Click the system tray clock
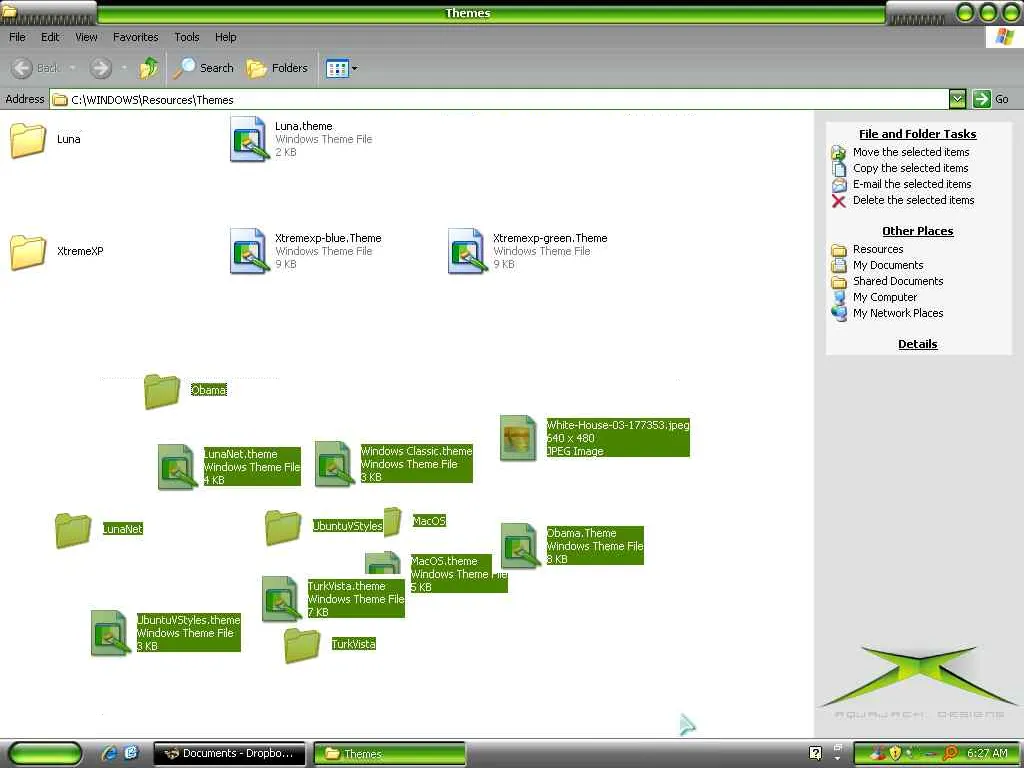This screenshot has width=1024, height=768. pyautogui.click(x=987, y=753)
